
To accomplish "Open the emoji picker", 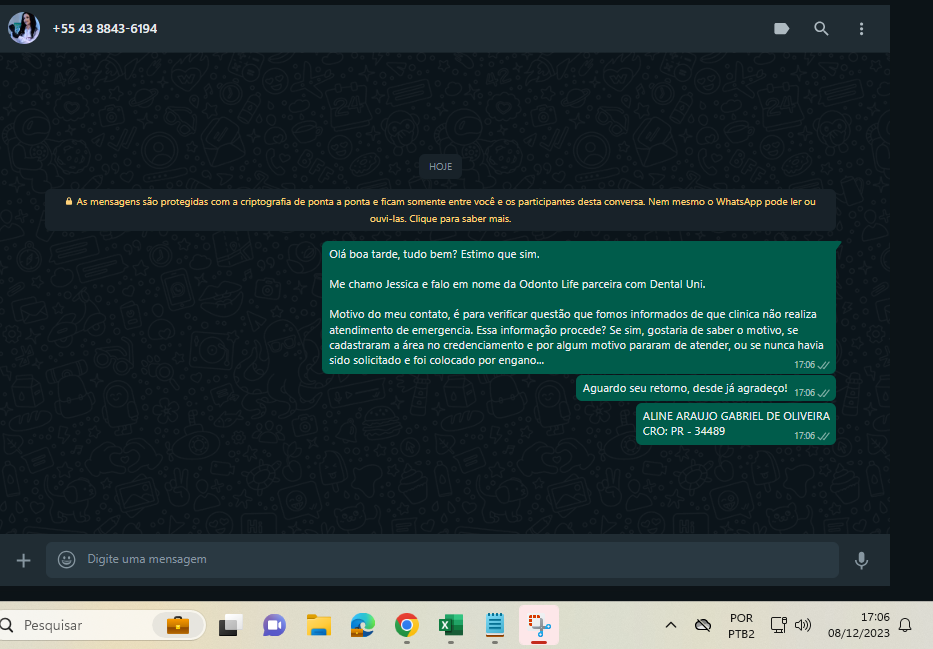I will tap(67, 559).
